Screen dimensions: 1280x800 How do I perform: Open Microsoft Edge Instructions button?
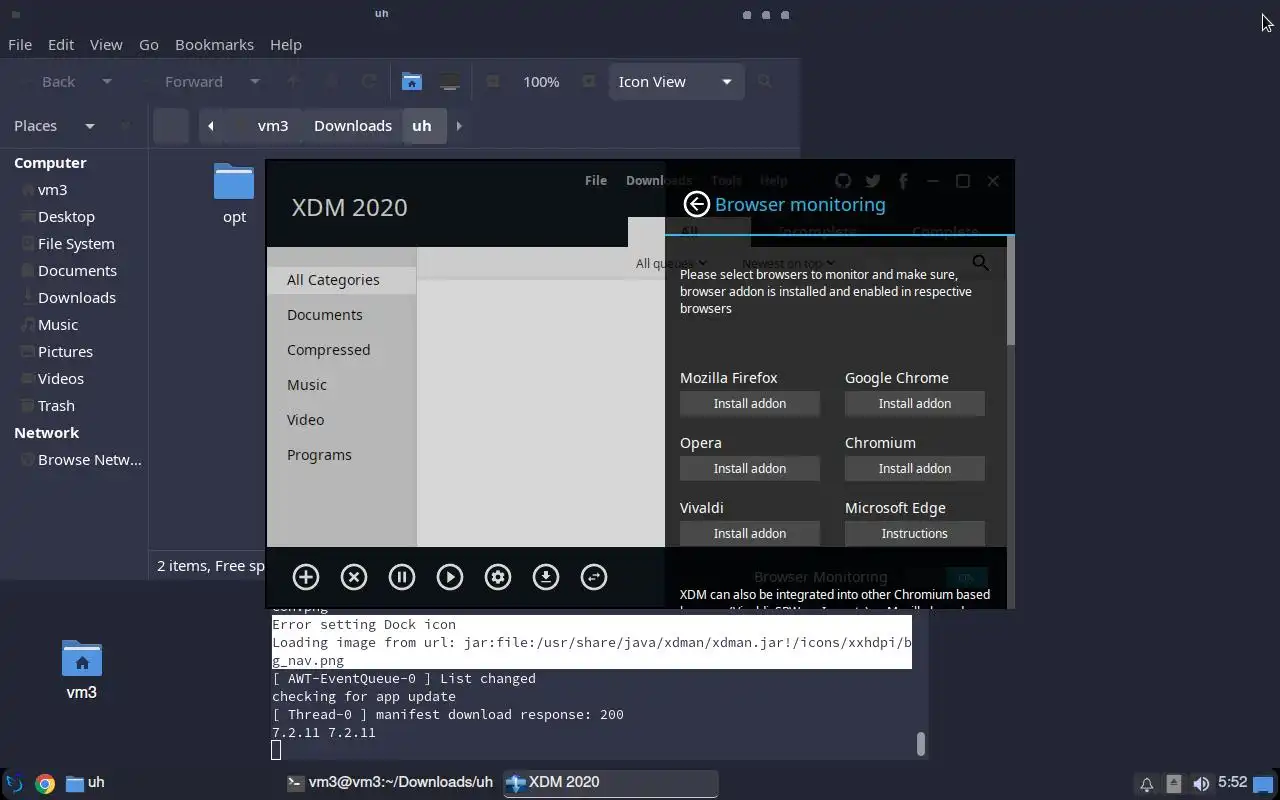tap(915, 534)
